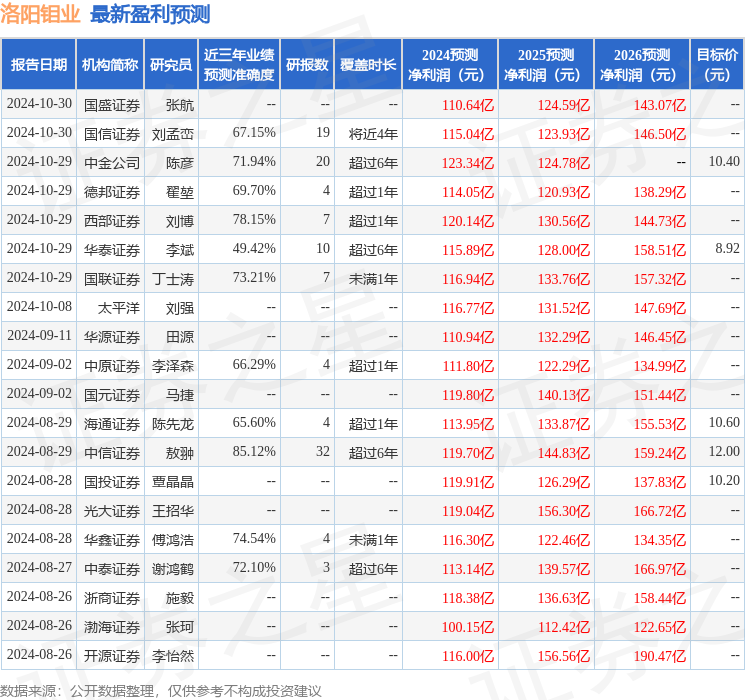Viewport: 745px width, 700px height.
Task: Select the 中原证券 institution cell
Action: pyautogui.click(x=112, y=366)
